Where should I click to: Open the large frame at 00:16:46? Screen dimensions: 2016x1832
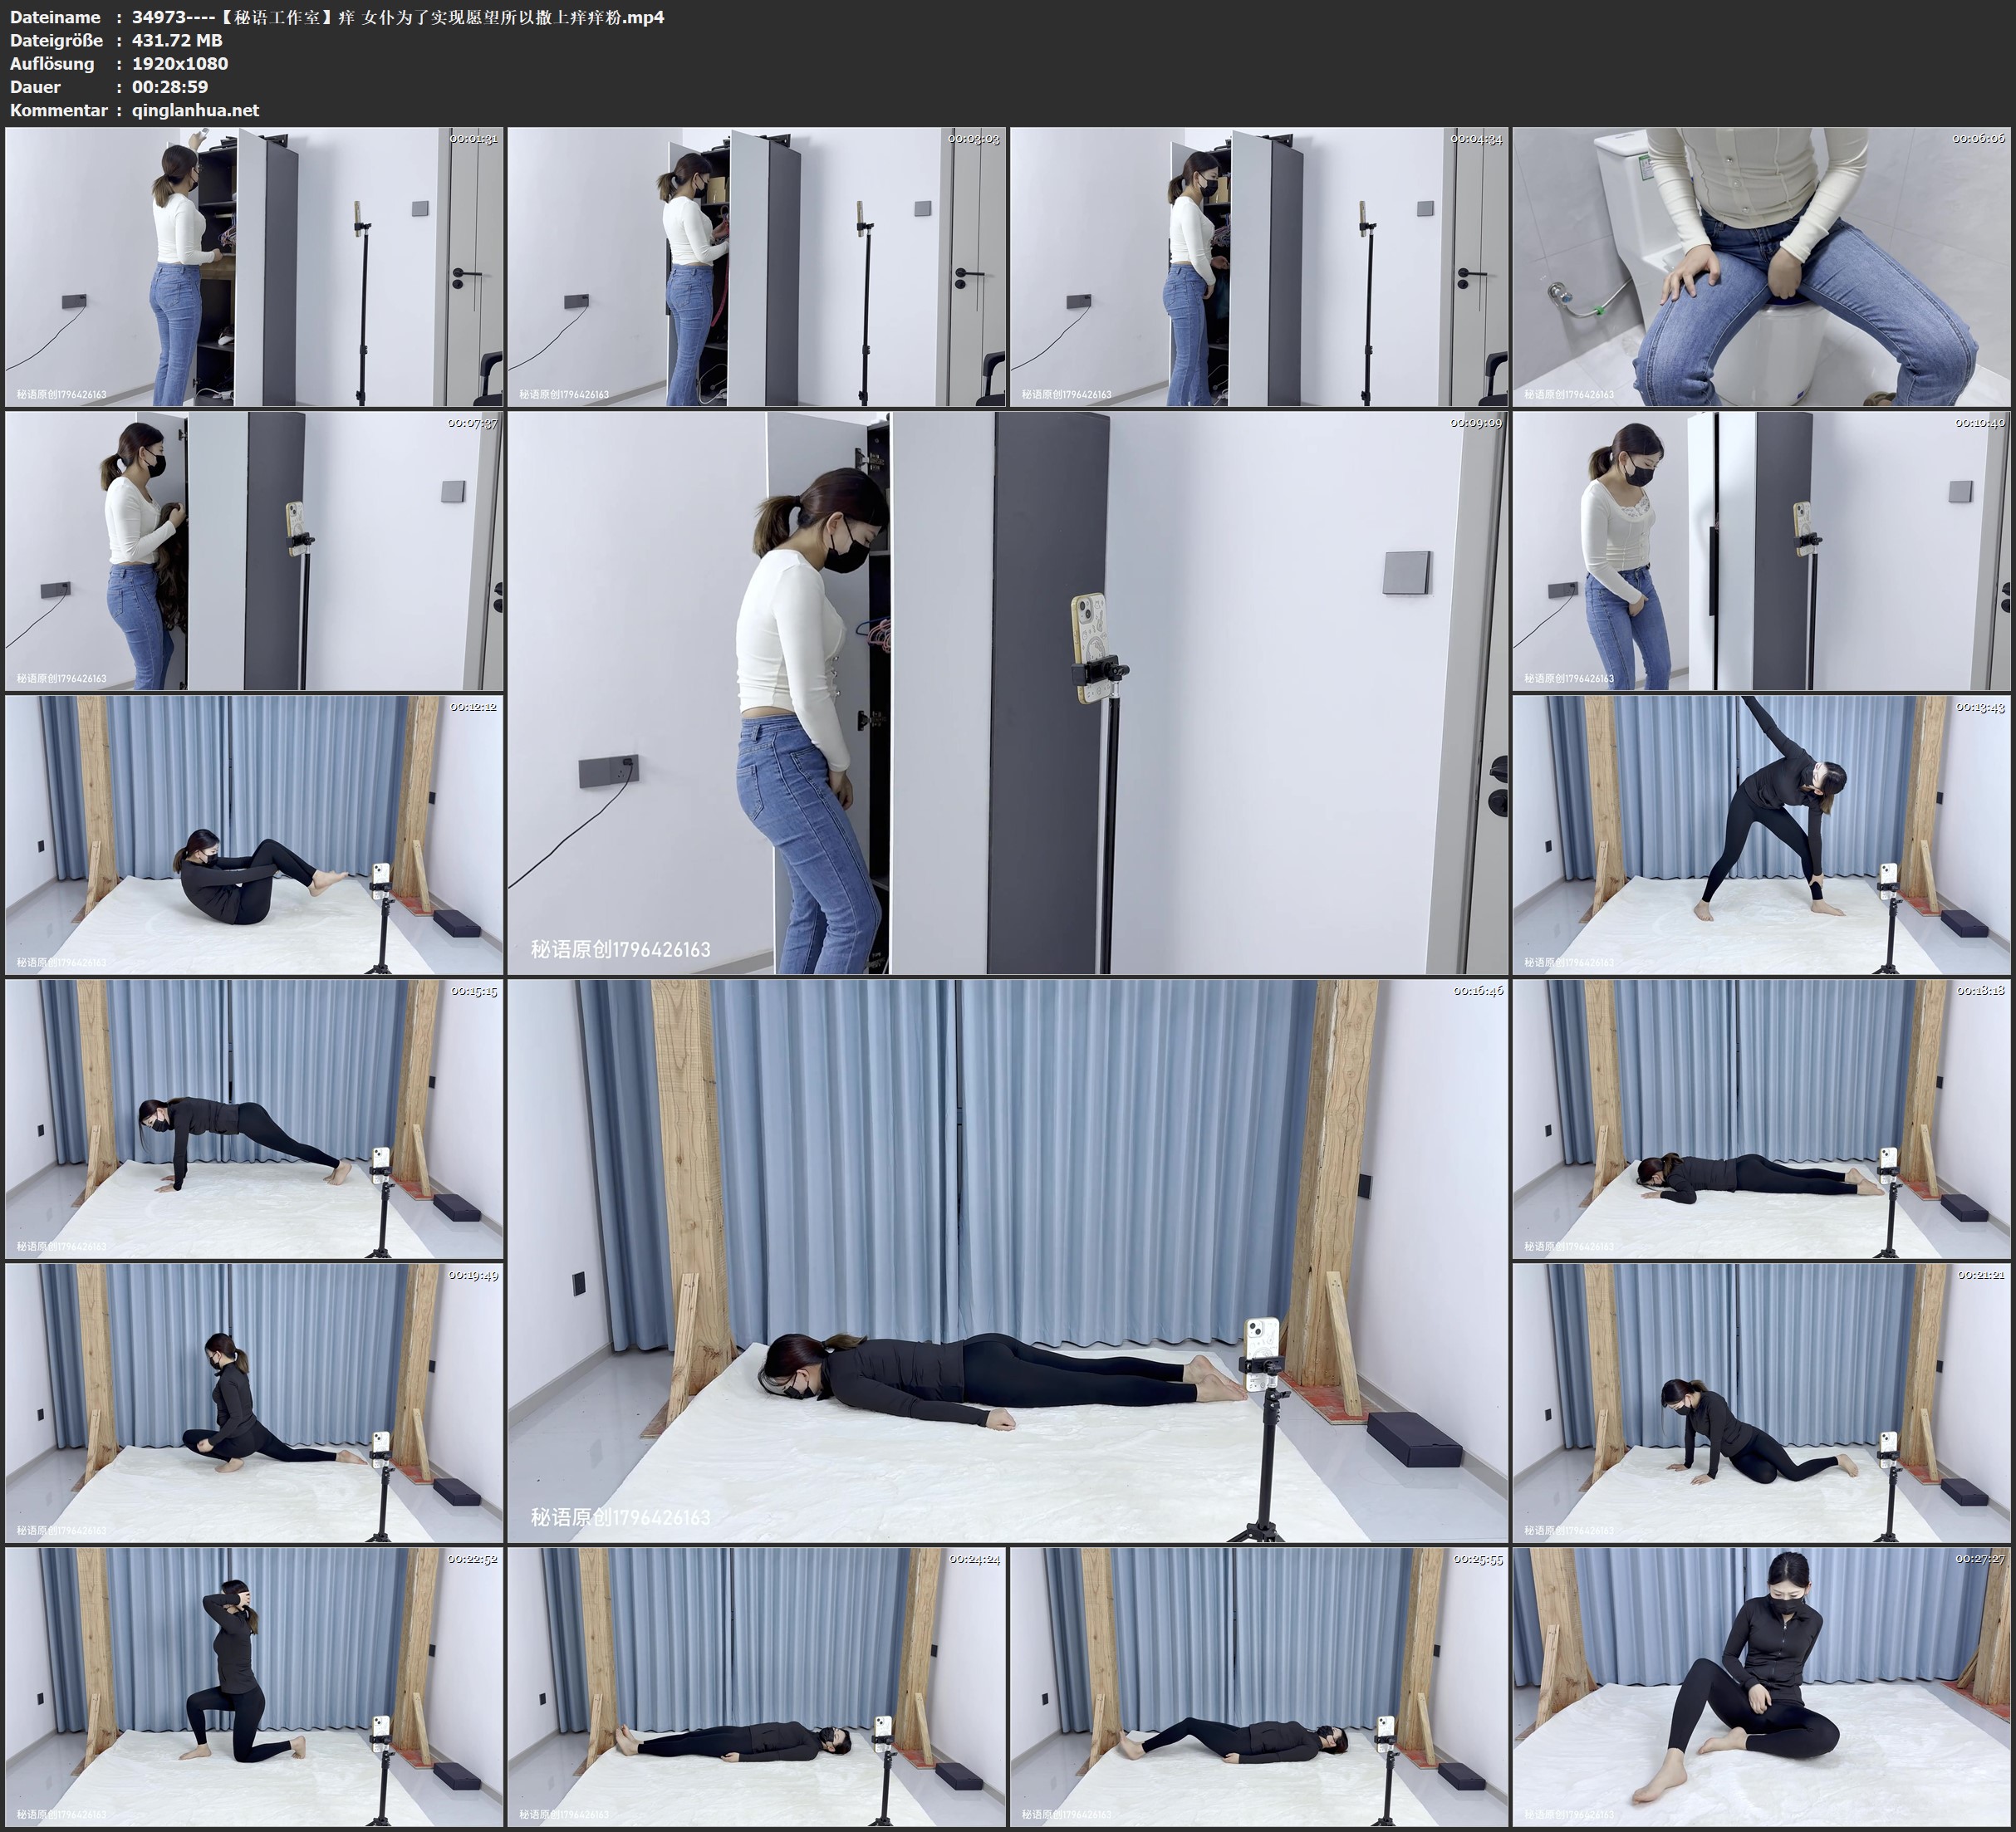tap(1007, 1260)
